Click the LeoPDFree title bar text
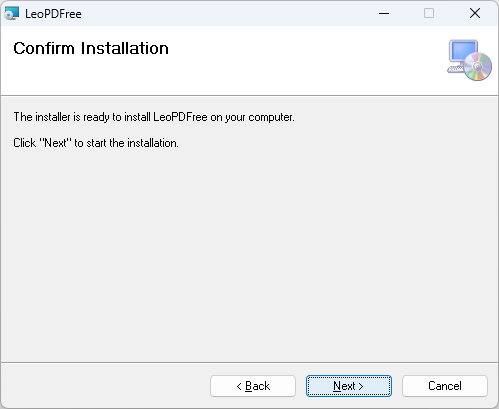The image size is (499, 409). click(53, 14)
